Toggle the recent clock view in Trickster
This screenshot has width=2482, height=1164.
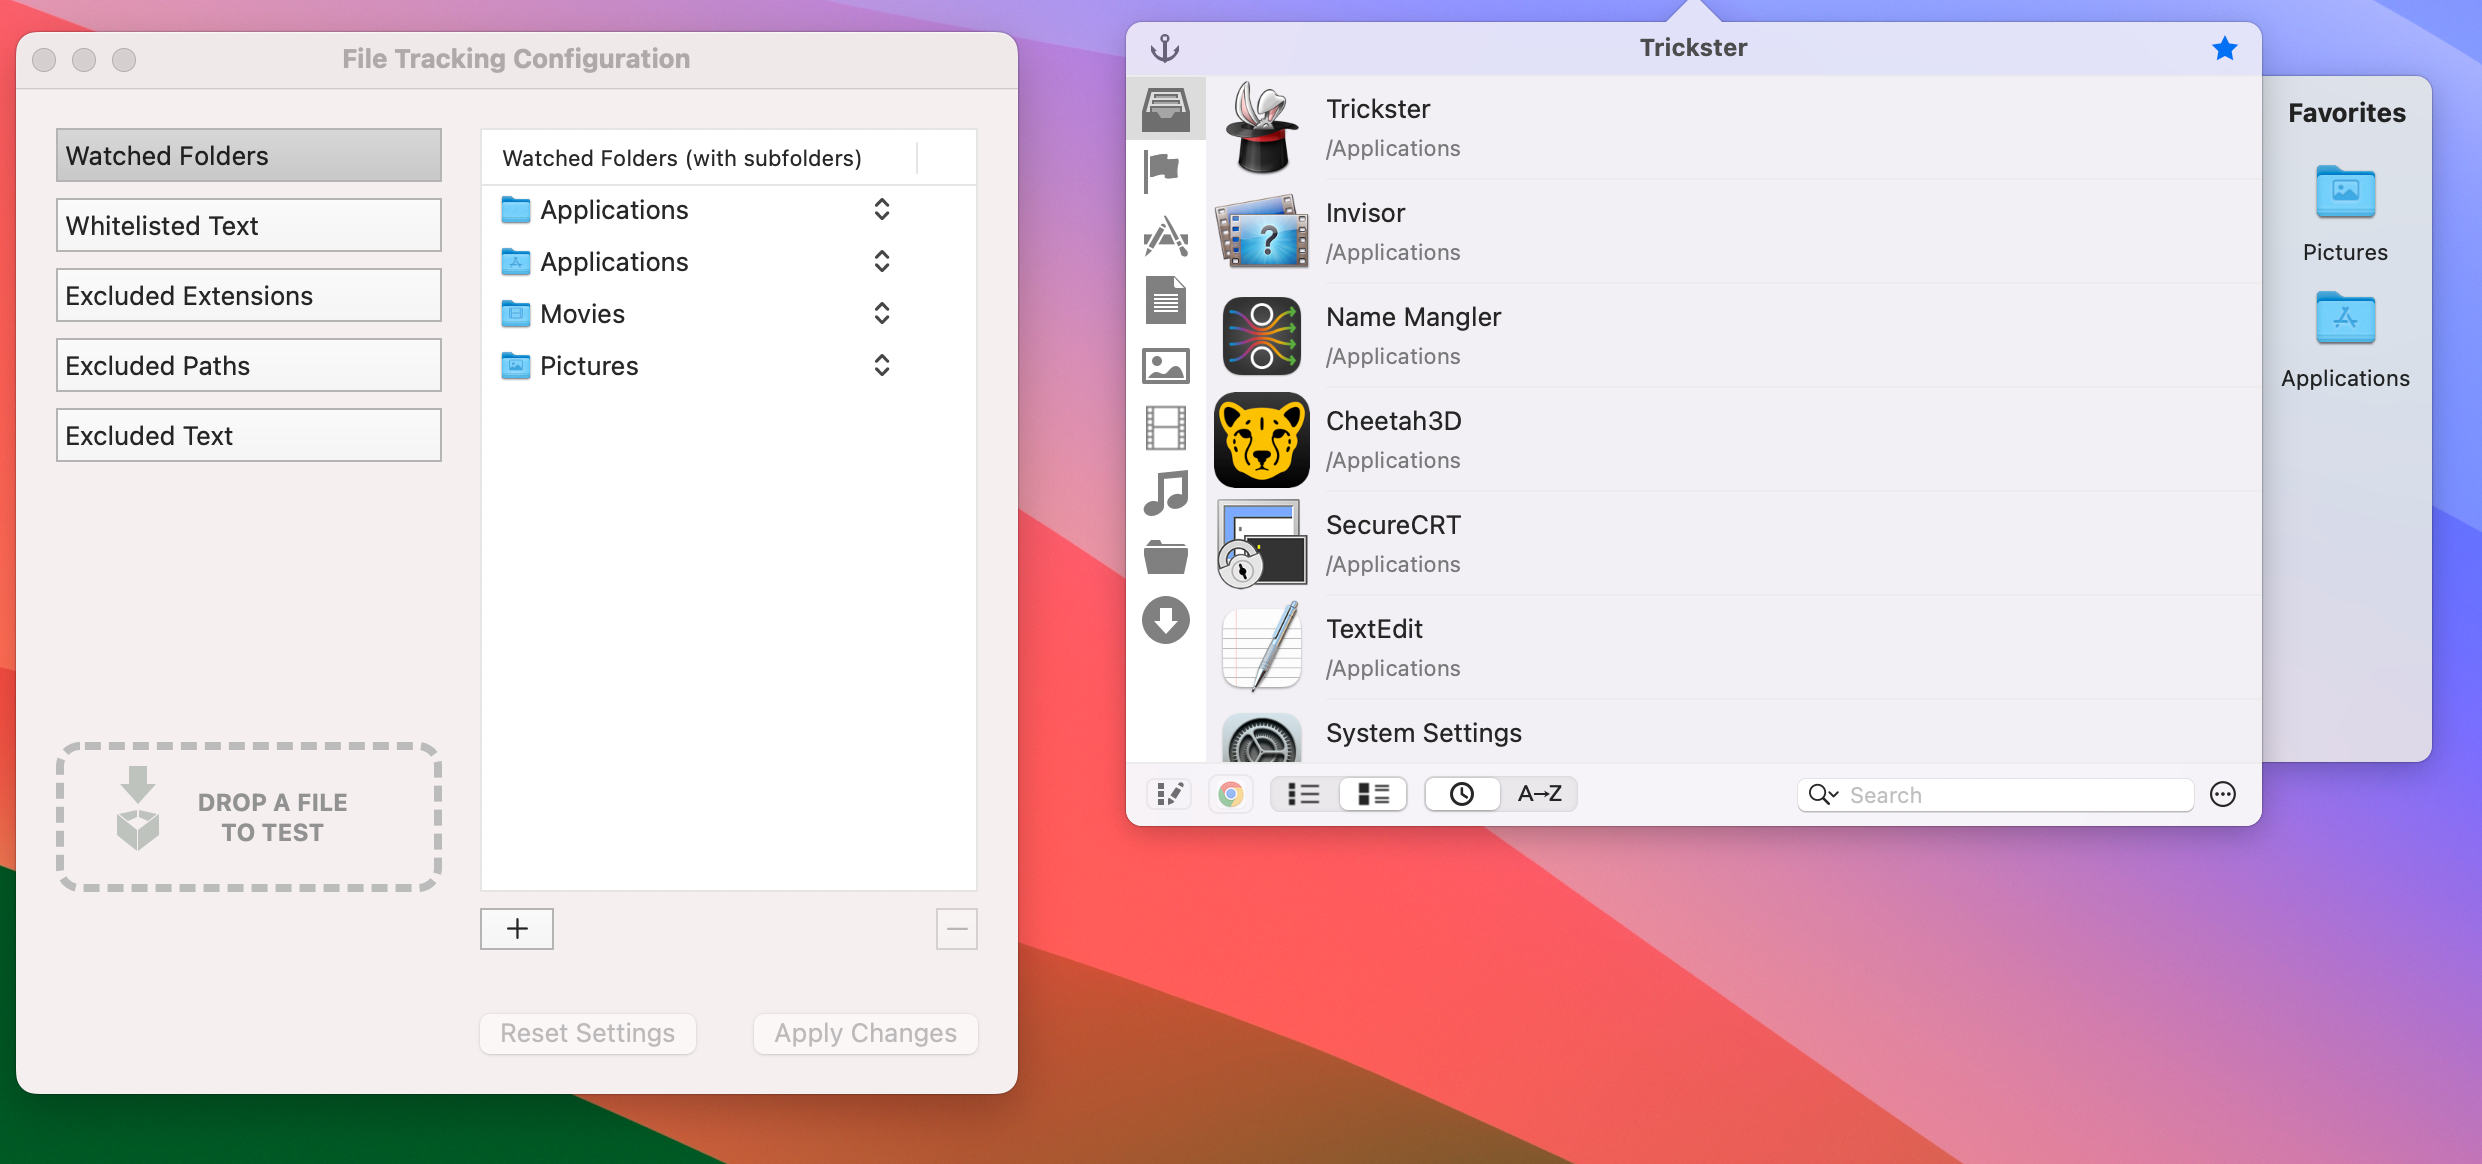click(x=1458, y=792)
